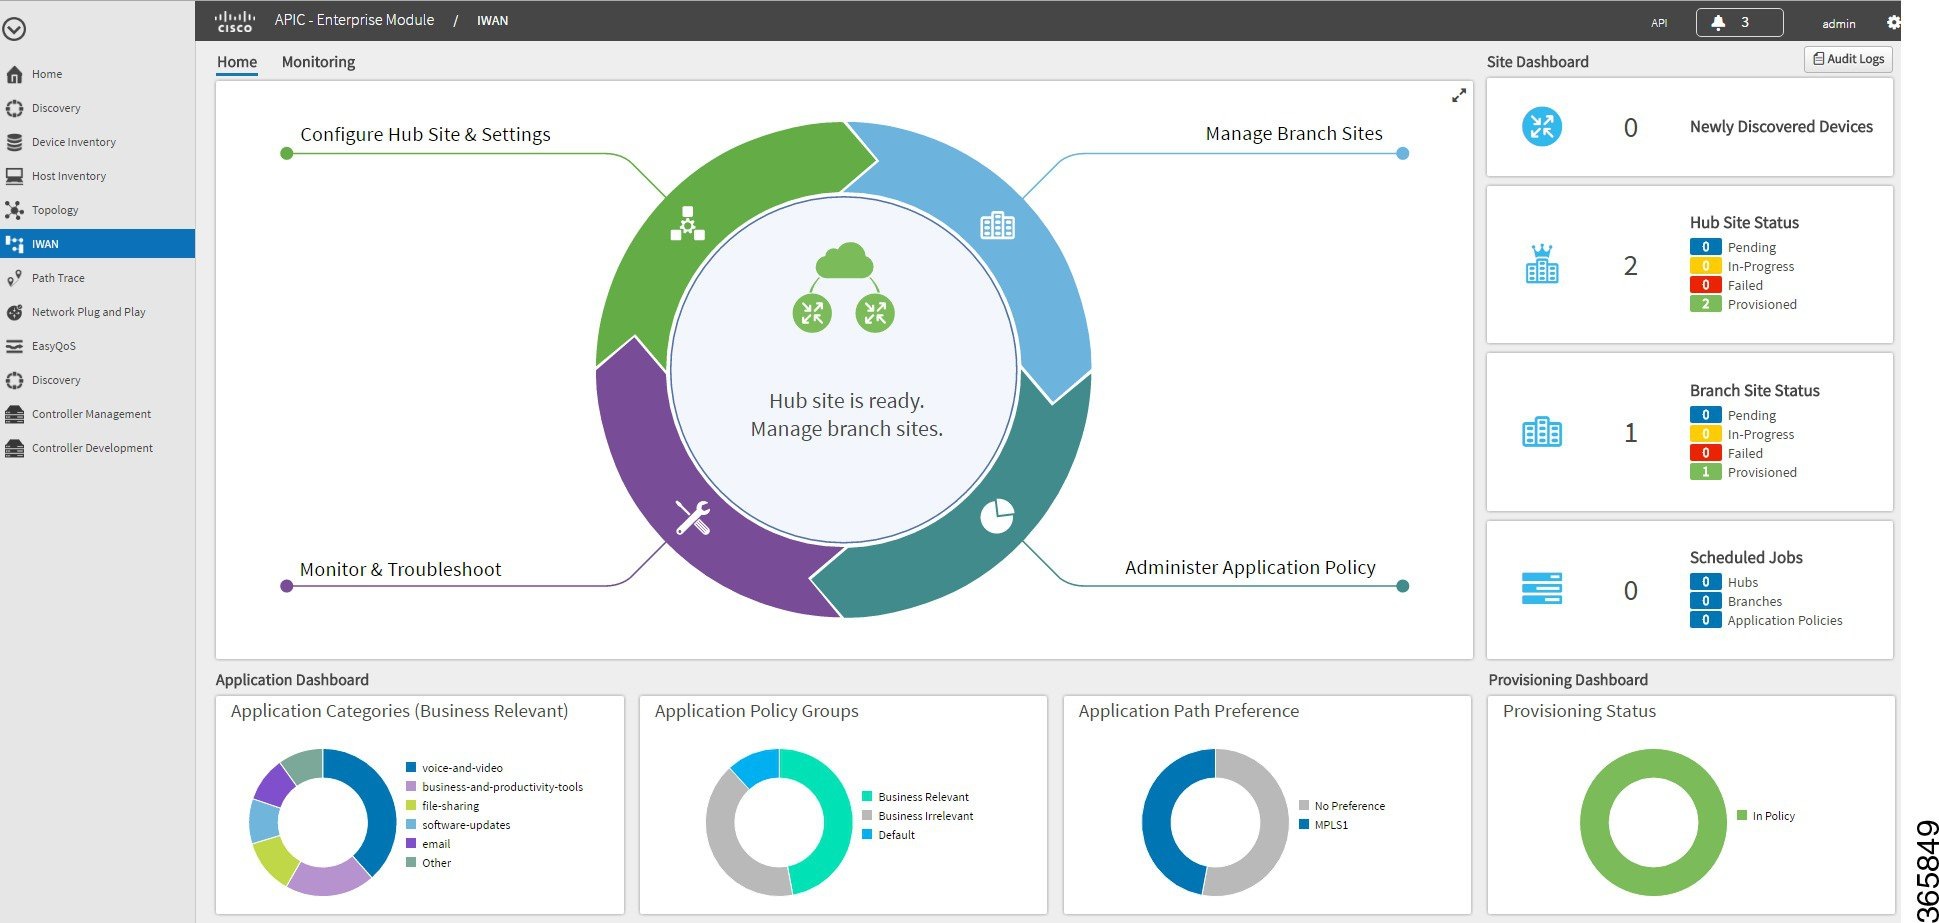Viewport: 1939px width, 923px height.
Task: Click the Application Policy Groups donut chart
Action: coord(779,822)
